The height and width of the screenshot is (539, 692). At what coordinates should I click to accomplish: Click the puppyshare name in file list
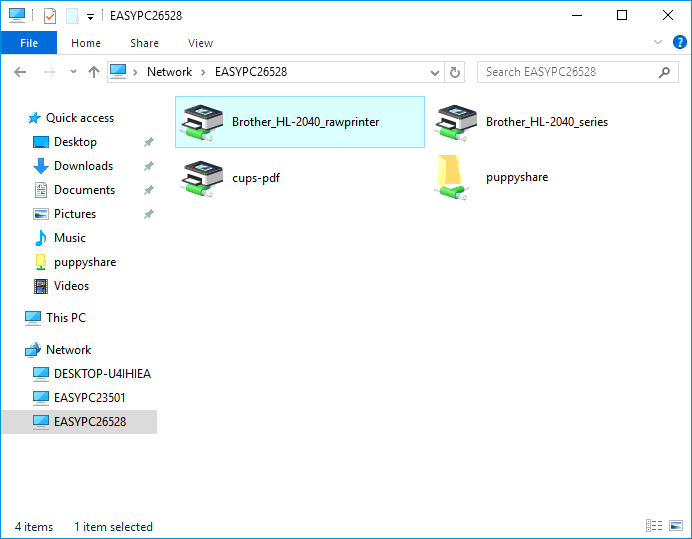click(x=517, y=177)
